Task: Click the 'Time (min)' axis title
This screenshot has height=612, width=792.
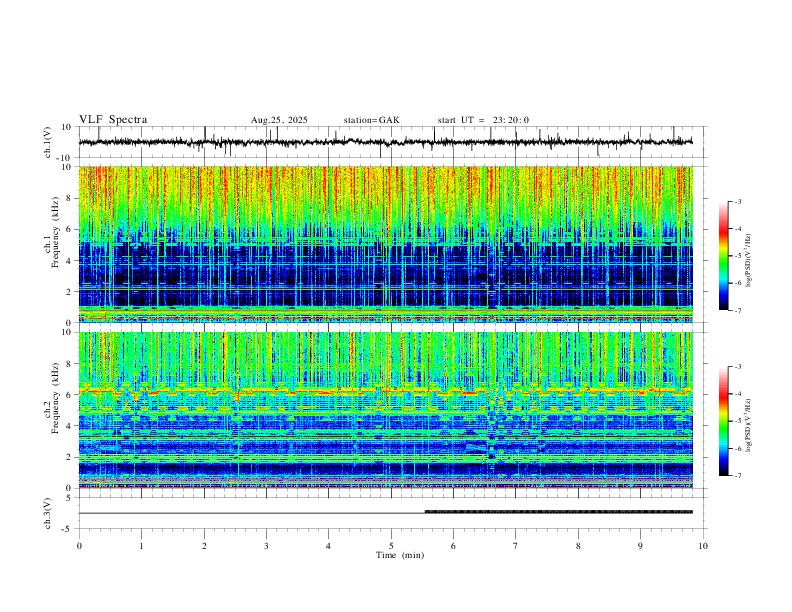Action: [400, 555]
